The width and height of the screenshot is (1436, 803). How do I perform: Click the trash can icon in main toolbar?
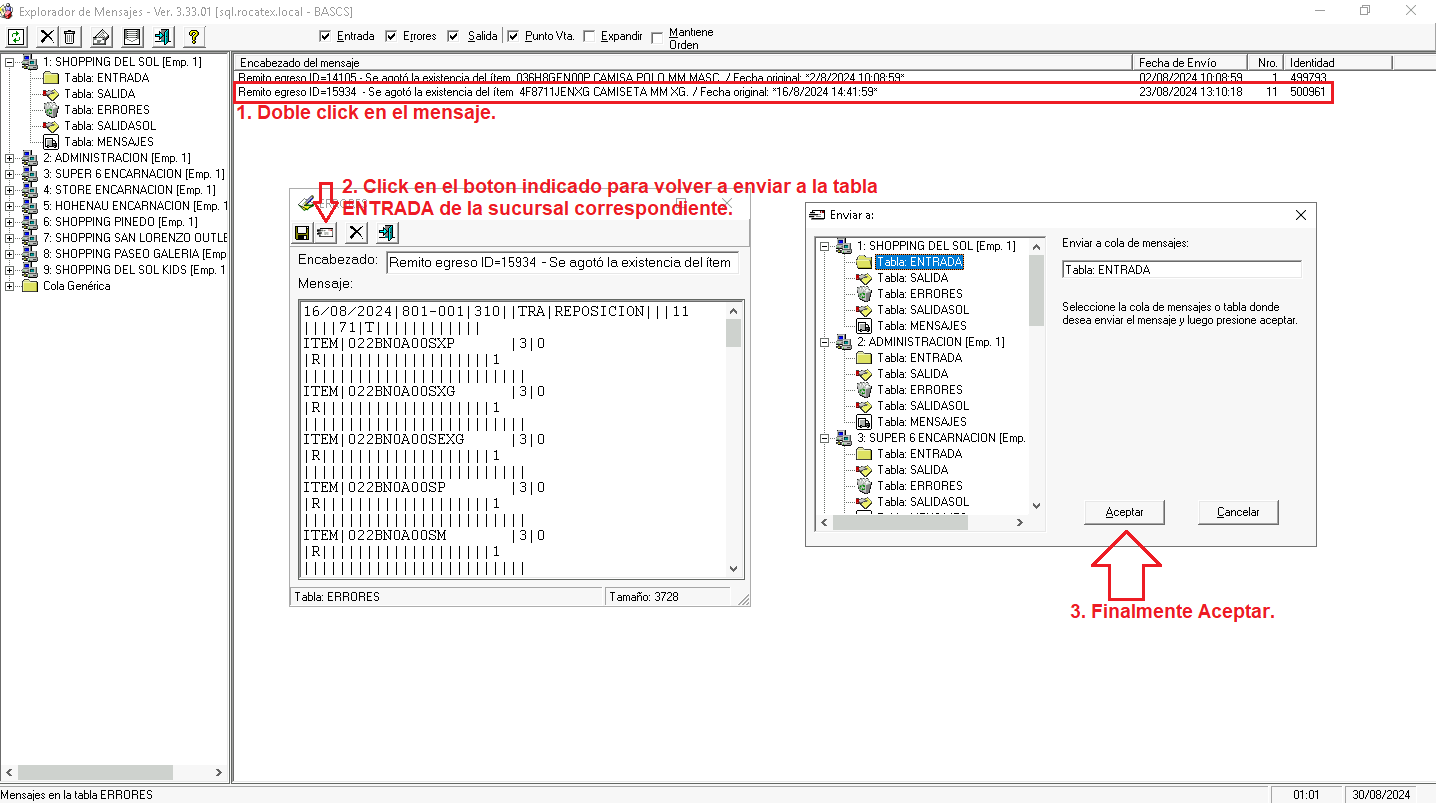(x=70, y=37)
